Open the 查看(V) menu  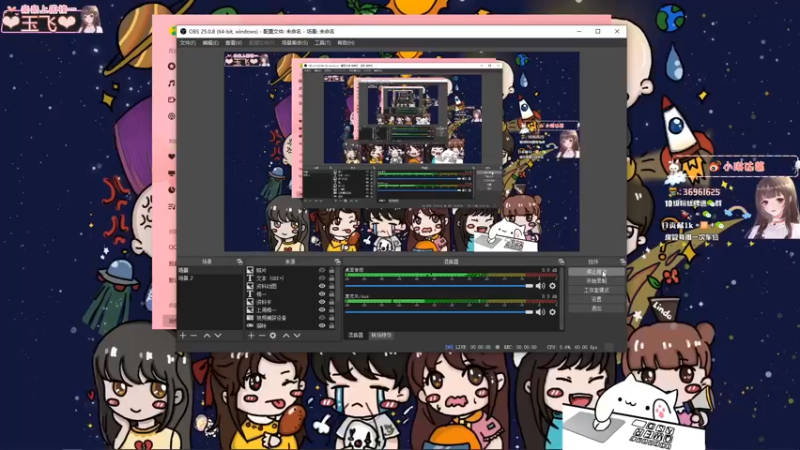[233, 43]
